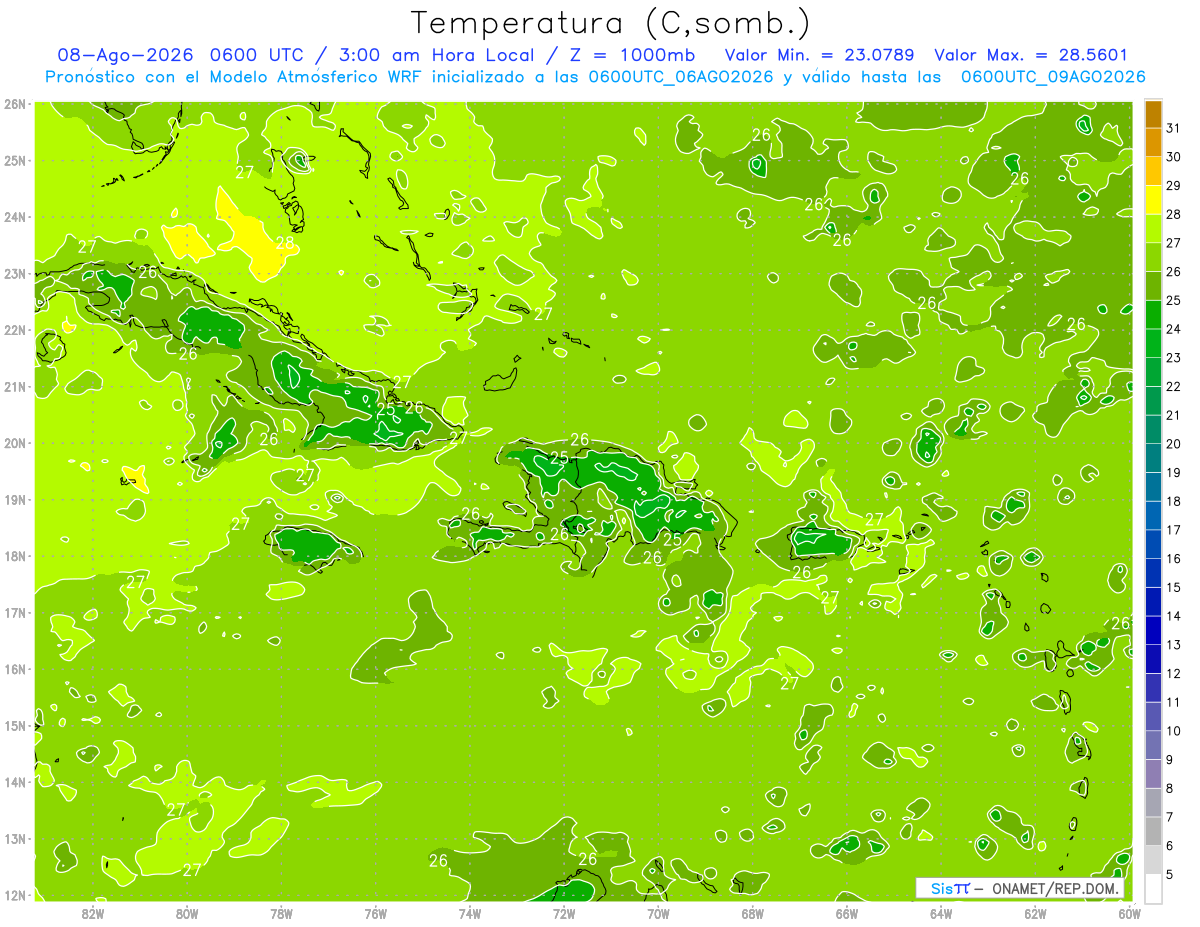Click the teal legend swatch between 19 and 20
The height and width of the screenshot is (927, 1200).
1153,458
